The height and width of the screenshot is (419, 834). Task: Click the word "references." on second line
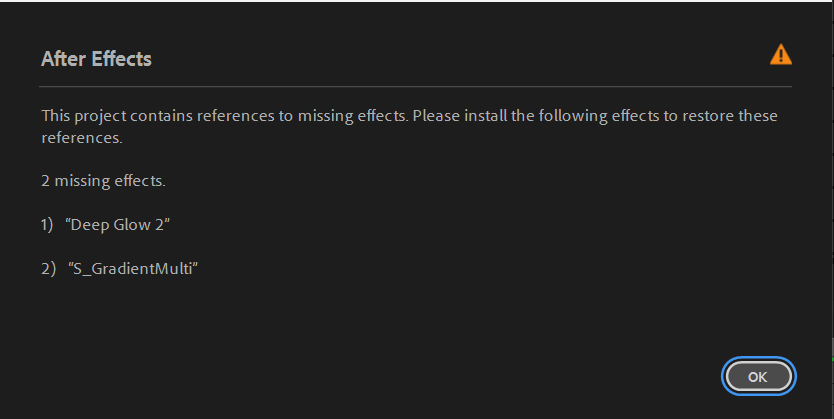[81, 138]
